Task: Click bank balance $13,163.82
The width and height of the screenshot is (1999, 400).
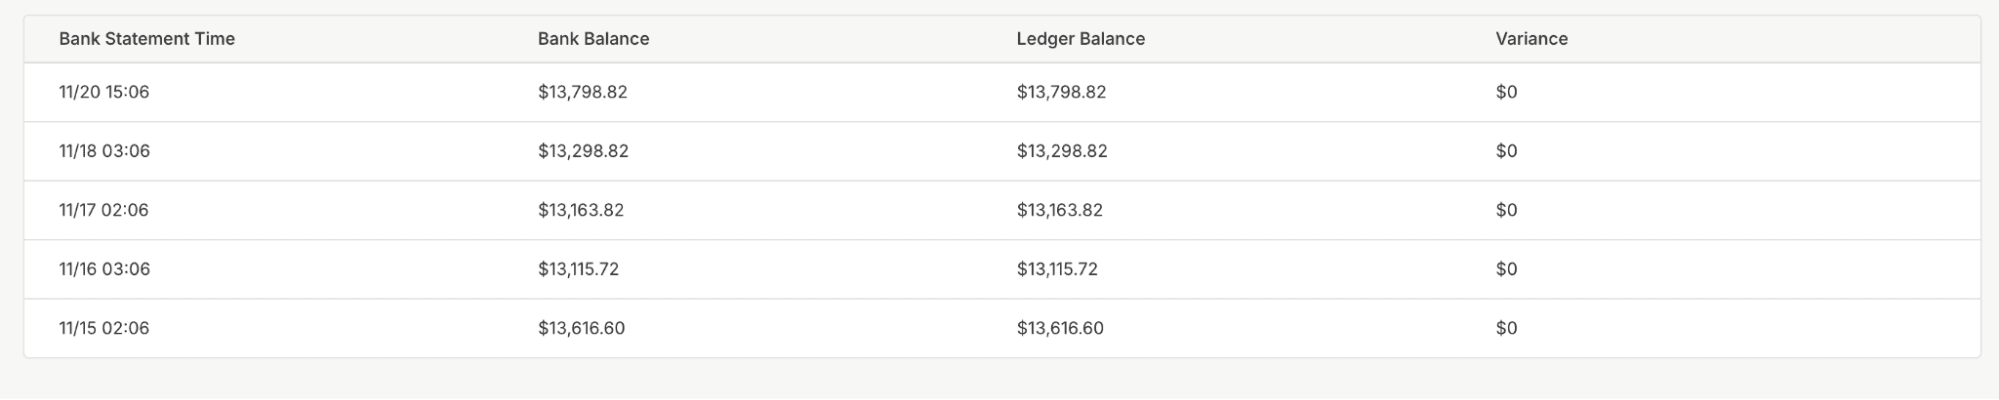Action: pyautogui.click(x=580, y=210)
